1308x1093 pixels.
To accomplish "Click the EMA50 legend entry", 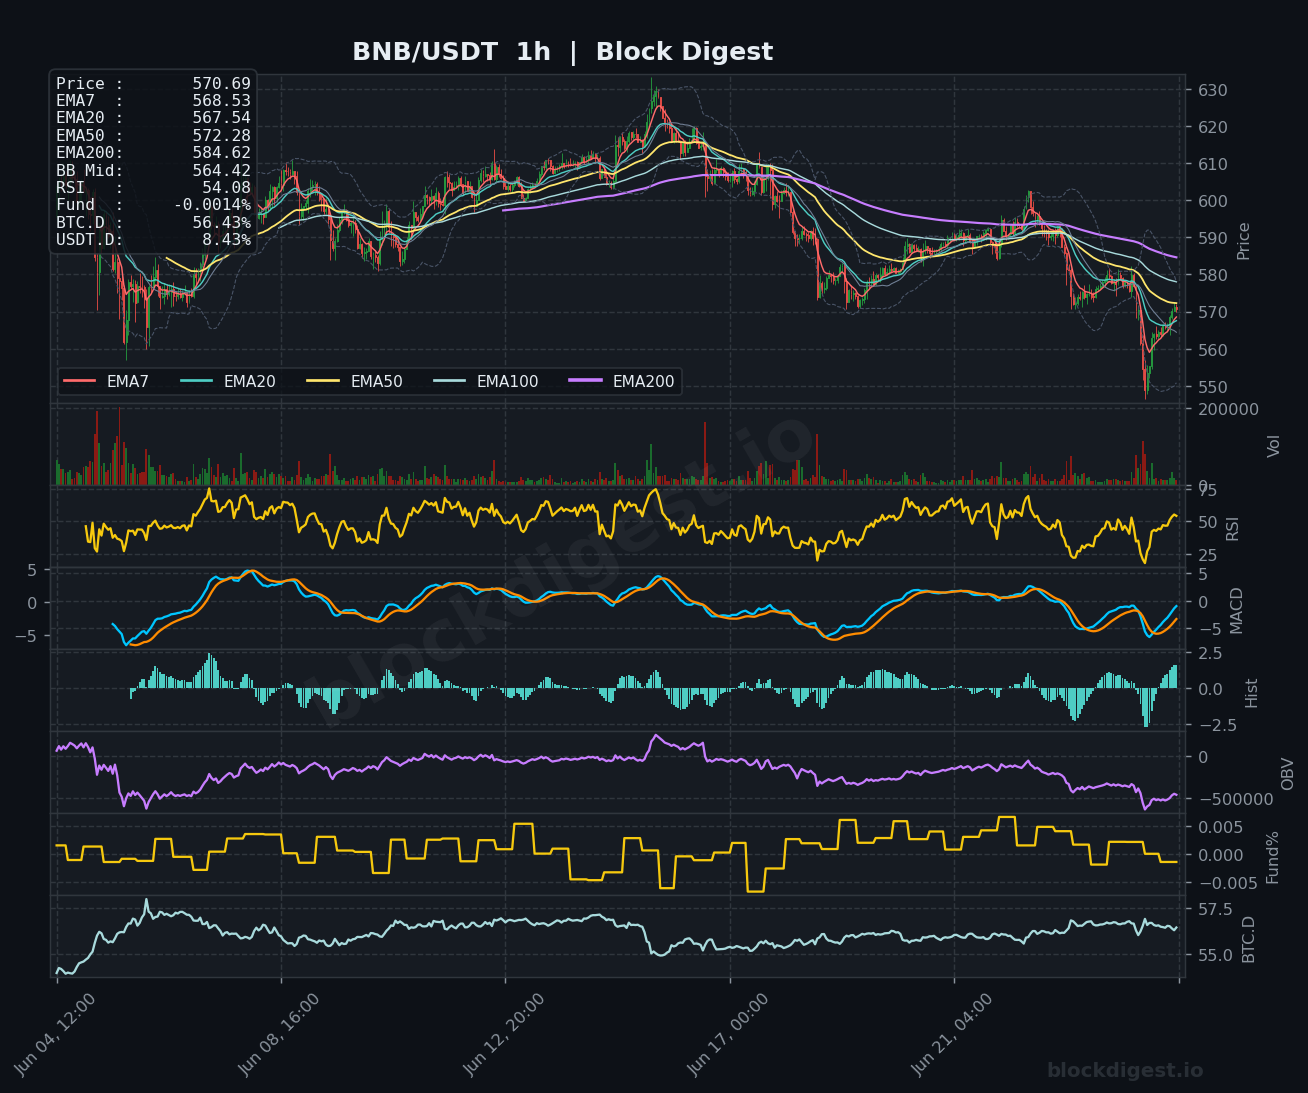I will click(x=355, y=381).
